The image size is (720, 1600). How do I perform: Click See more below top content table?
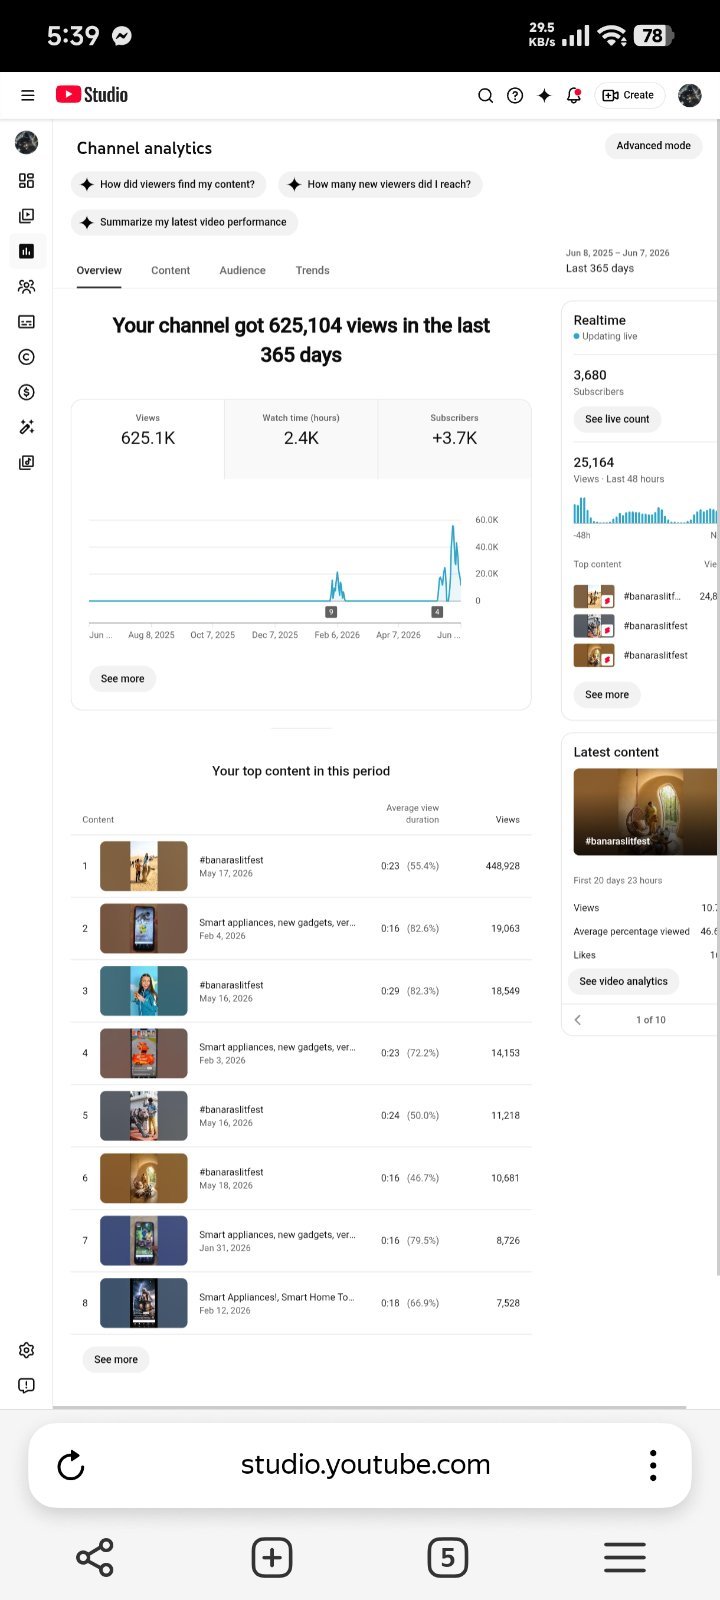[115, 1360]
